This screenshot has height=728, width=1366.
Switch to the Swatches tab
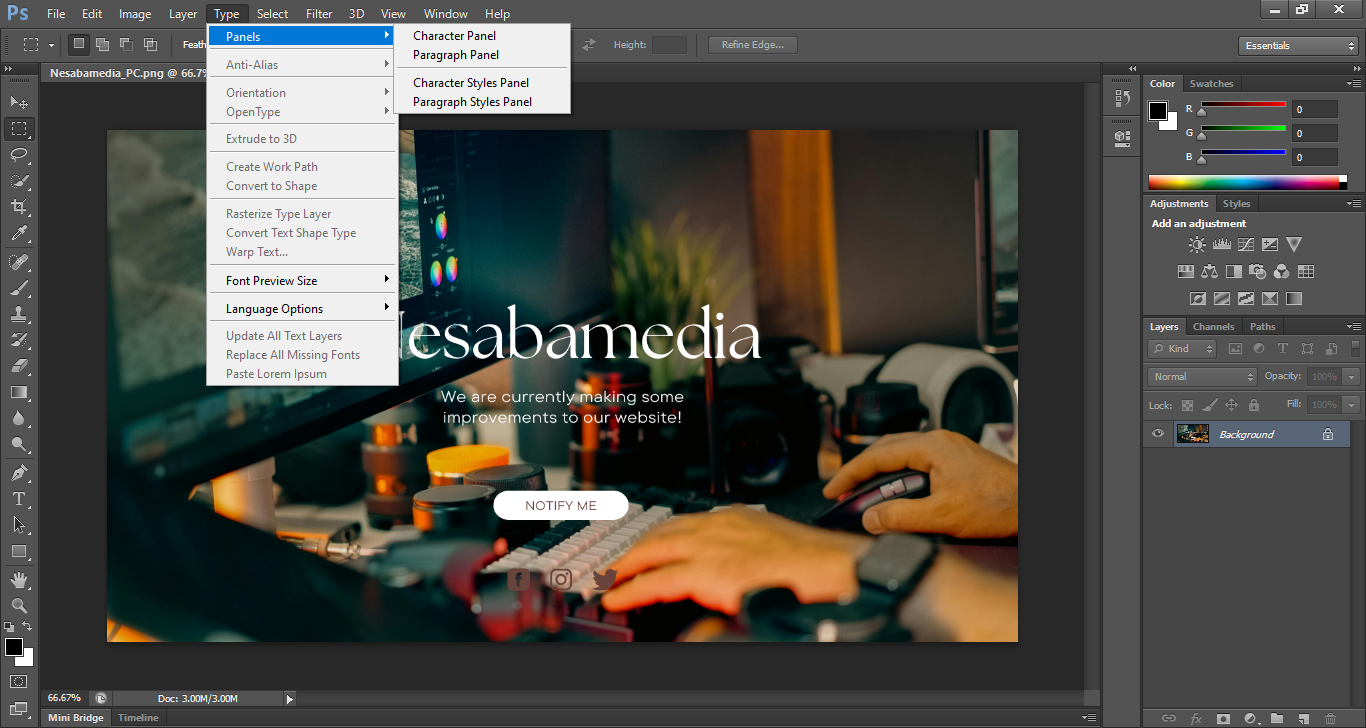pos(1211,84)
